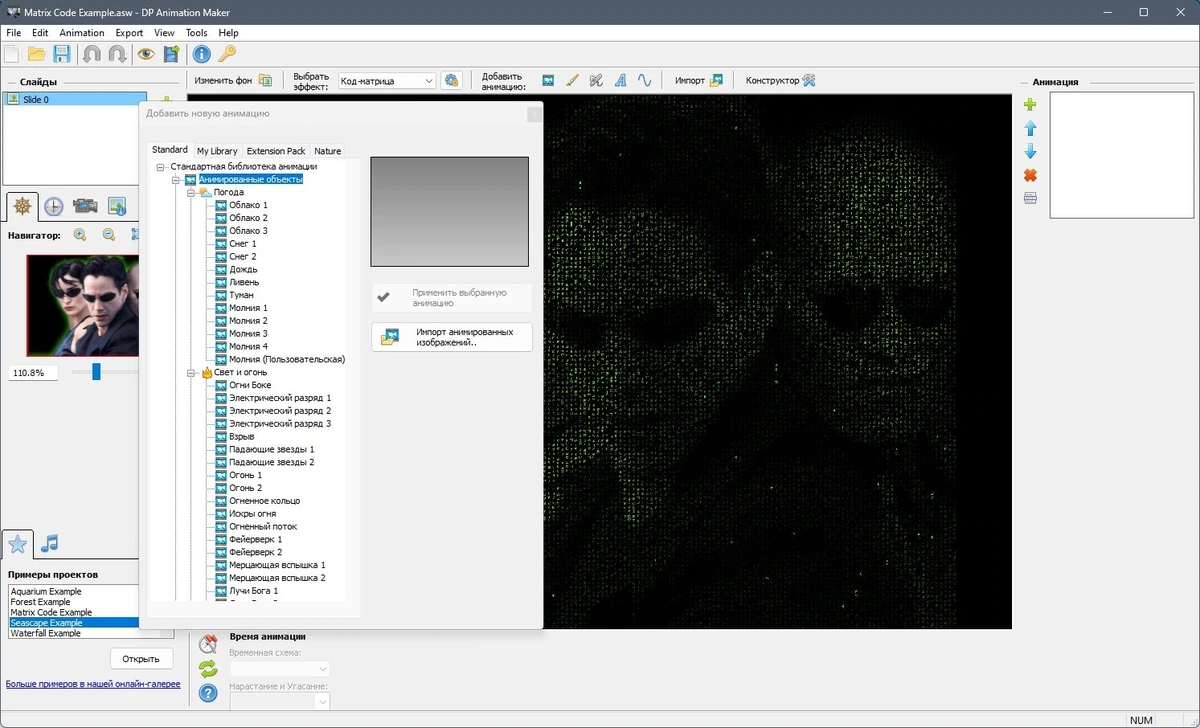Select Slide 0 in slides list
1200x728 pixels.
tap(74, 99)
